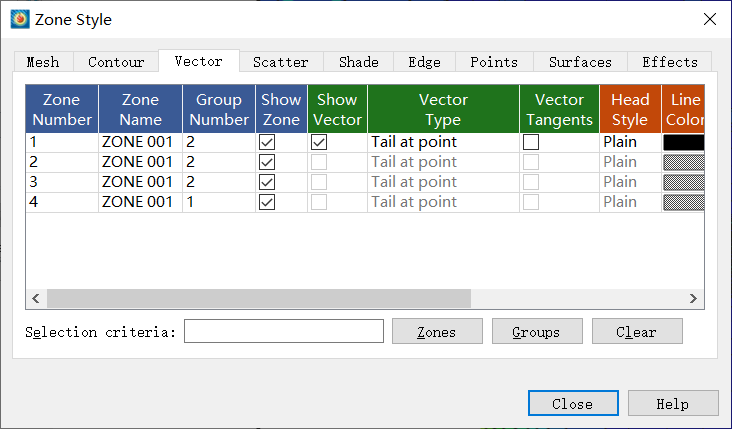Open the Points tab
The width and height of the screenshot is (732, 429).
[494, 62]
